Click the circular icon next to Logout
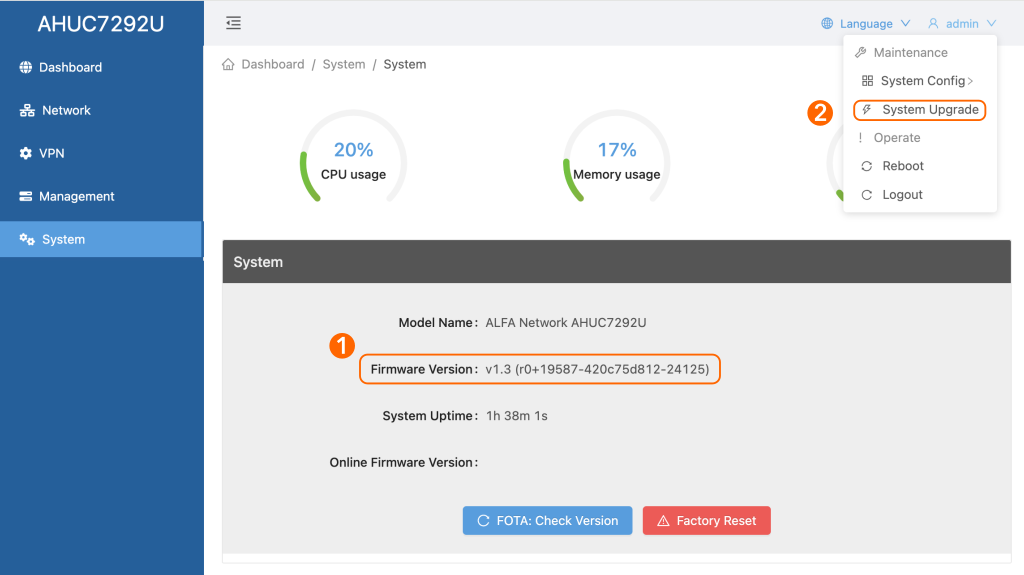The height and width of the screenshot is (575, 1024). [x=867, y=195]
